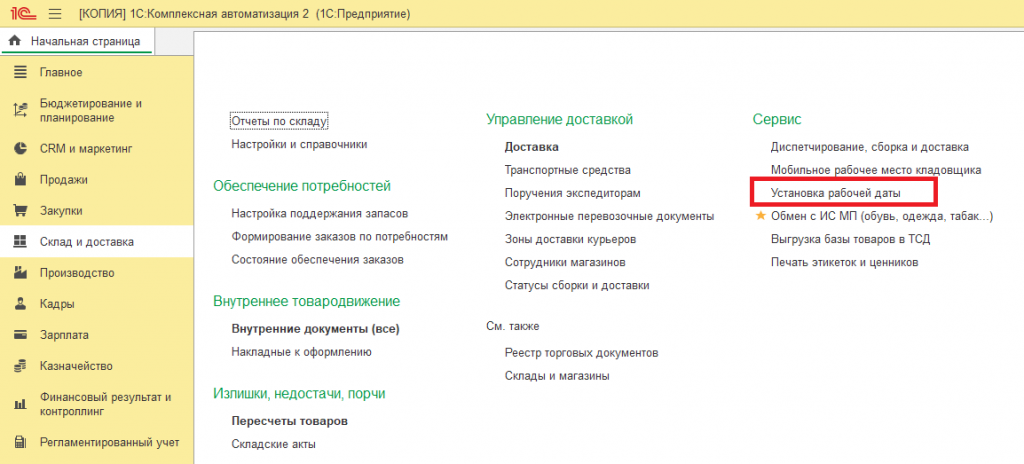The width and height of the screenshot is (1024, 464).
Task: Open Зоны доставки курьеров
Action: pyautogui.click(x=570, y=239)
